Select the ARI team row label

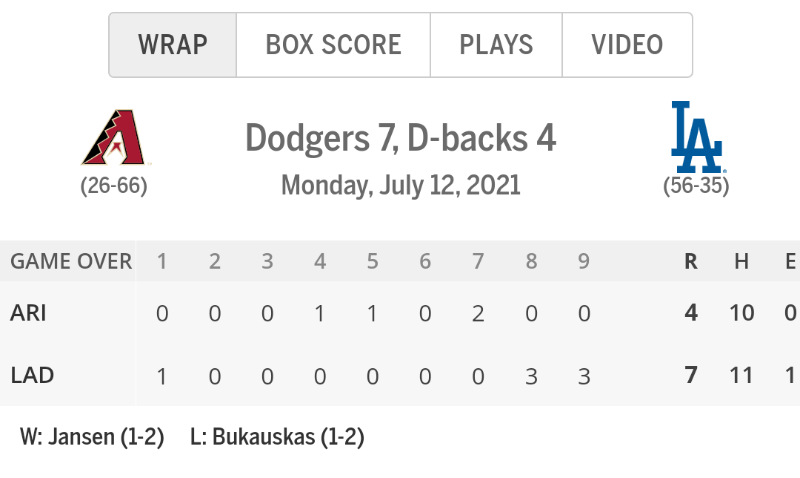(x=28, y=313)
